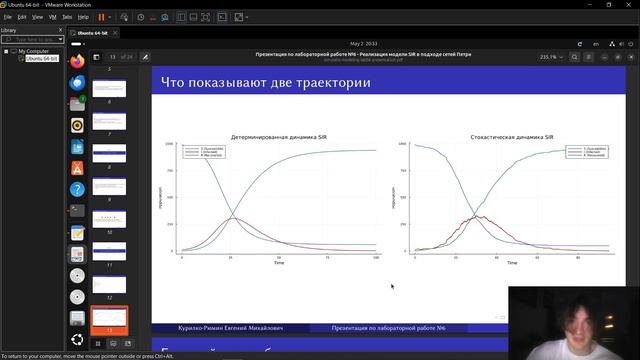Viewport: 640px width, 360px height.
Task: Open Rhythmbox from the dock
Action: (77, 125)
